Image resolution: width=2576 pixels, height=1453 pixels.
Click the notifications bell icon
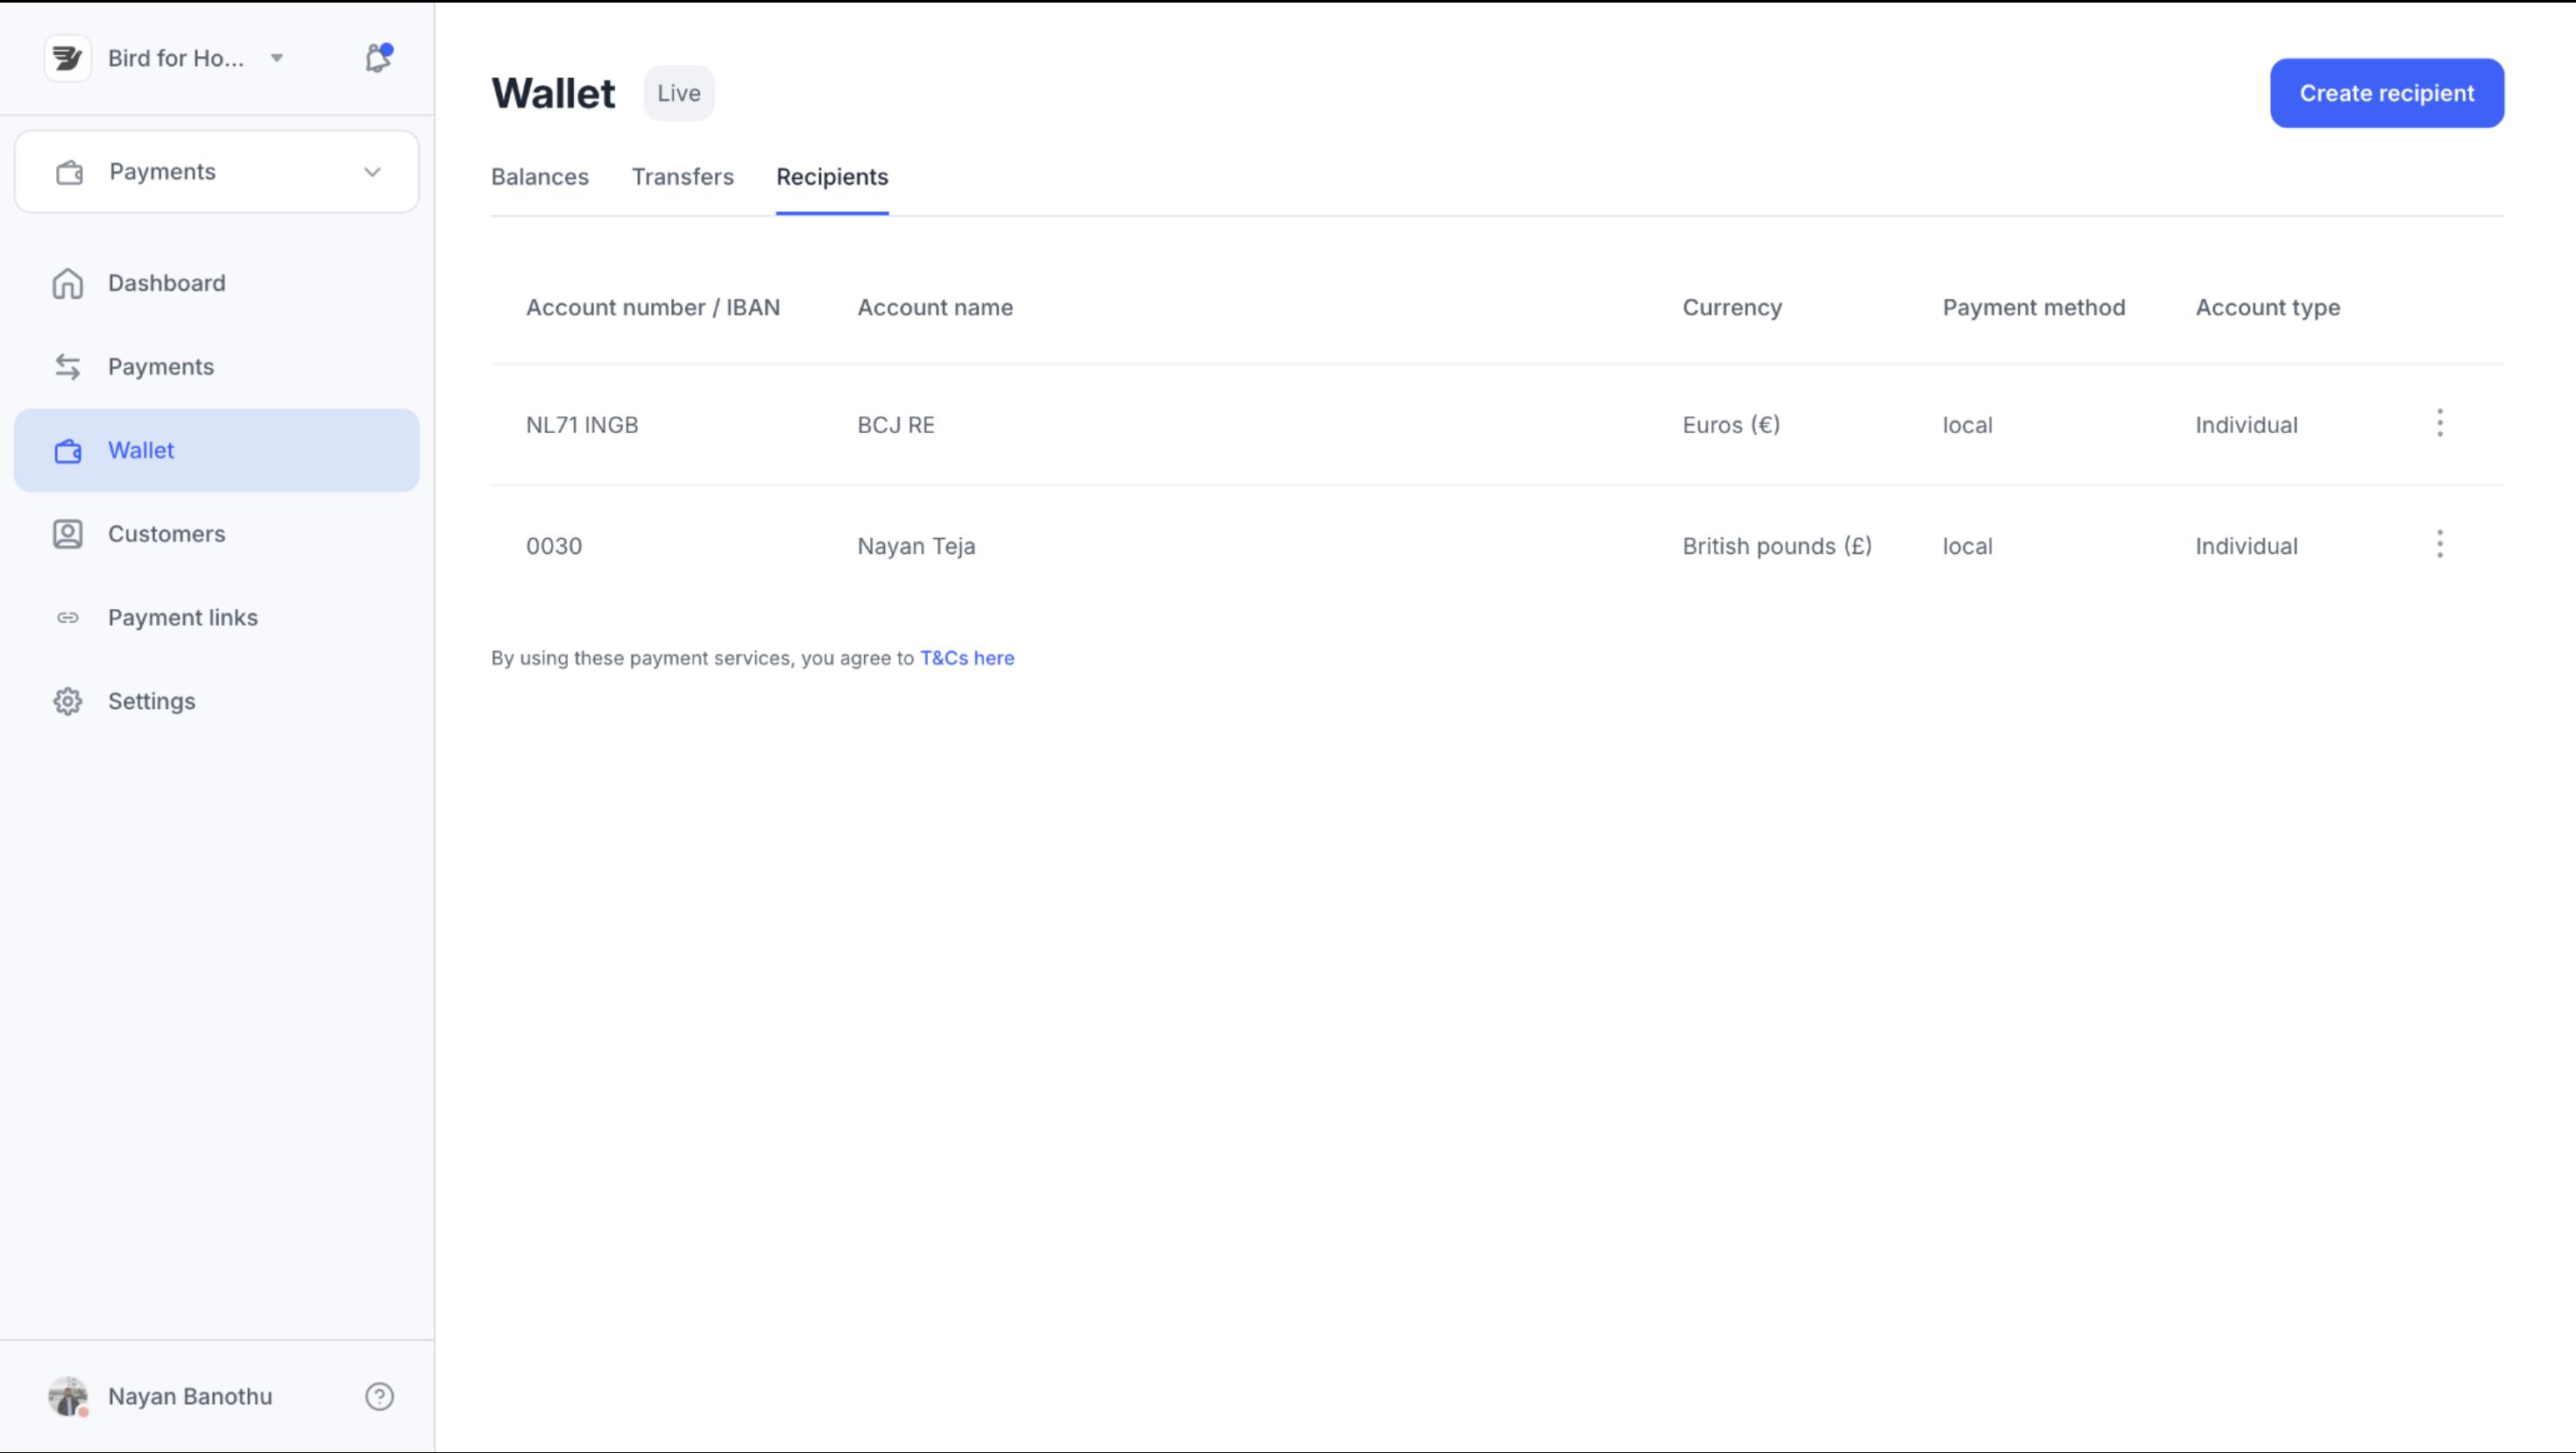pos(377,58)
